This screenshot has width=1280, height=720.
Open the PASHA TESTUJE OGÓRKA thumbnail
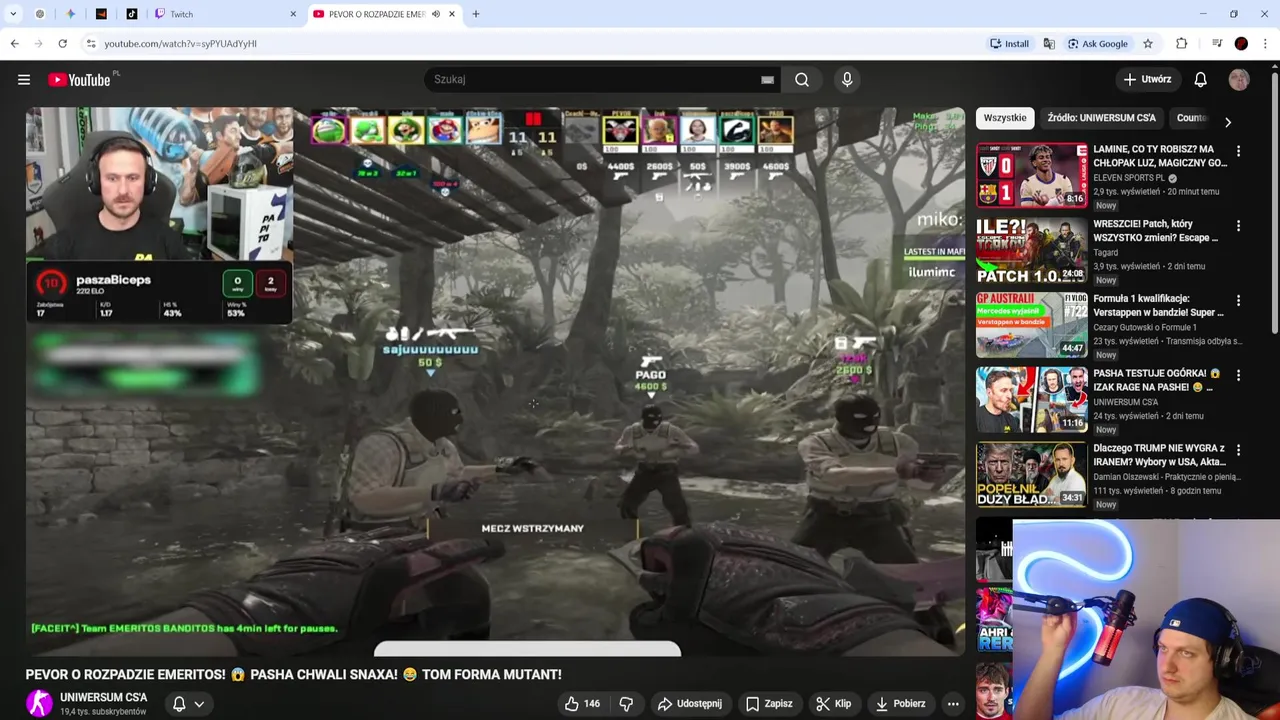point(1031,399)
